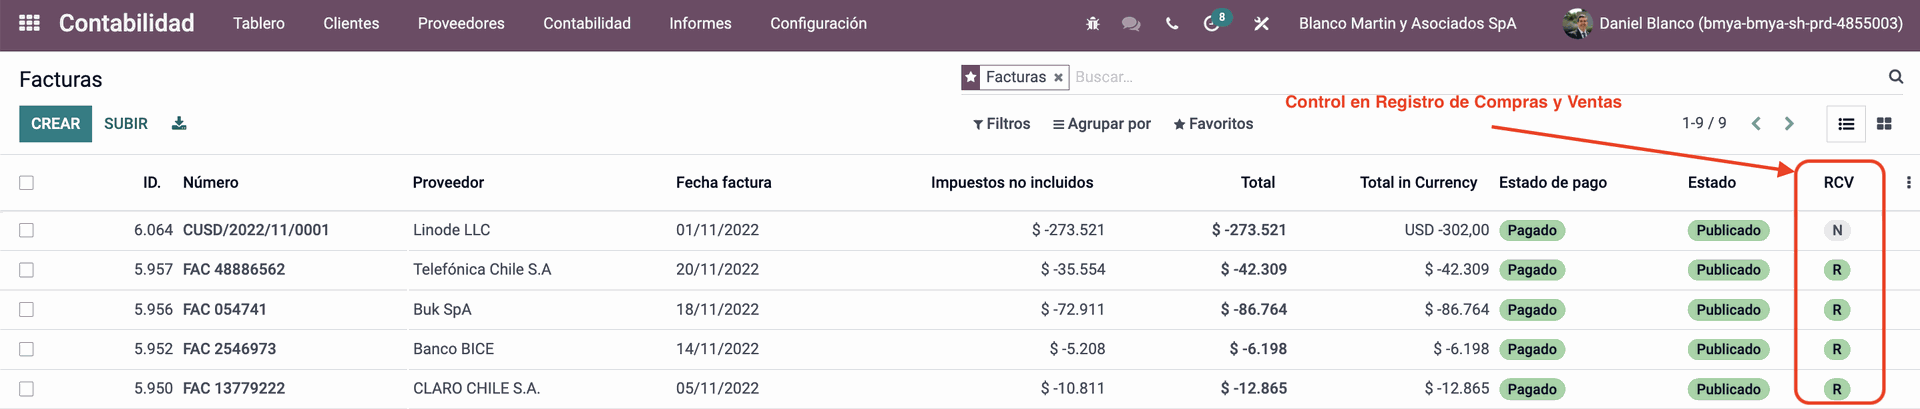
Task: Click the search magnifier icon
Action: (1895, 77)
